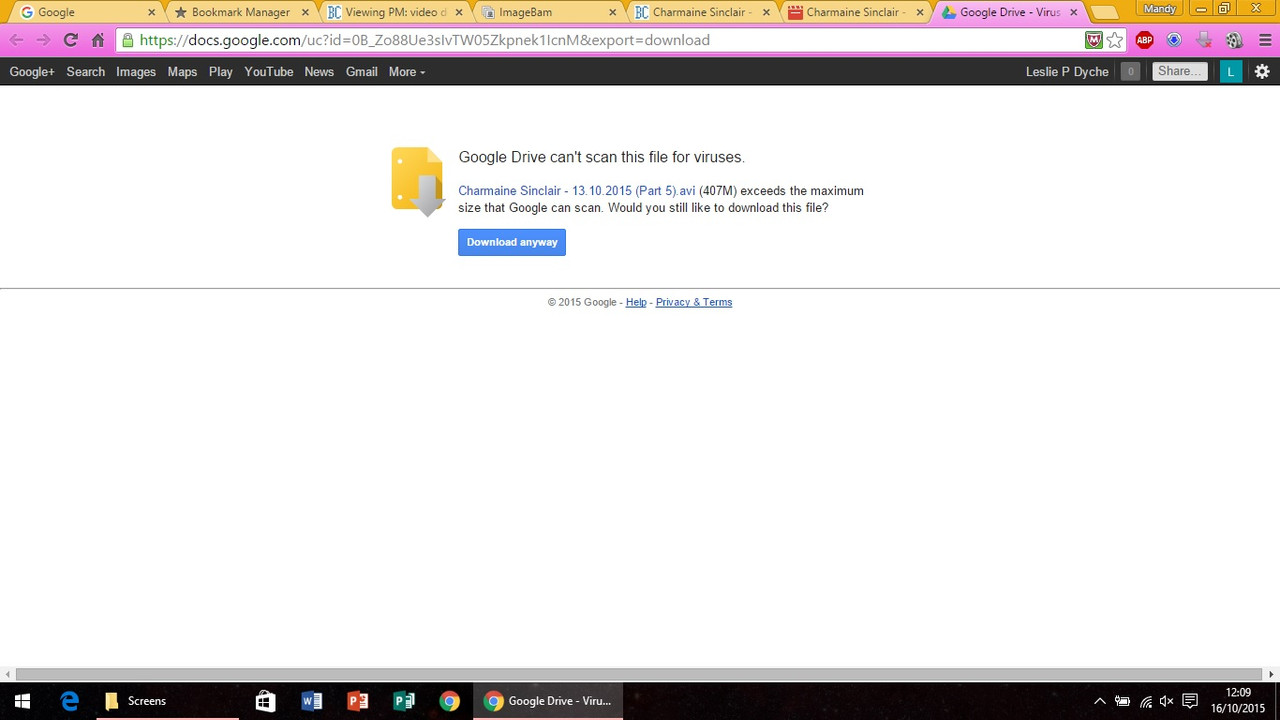The width and height of the screenshot is (1280, 720).
Task: Open Maps in the Google bar
Action: click(182, 72)
